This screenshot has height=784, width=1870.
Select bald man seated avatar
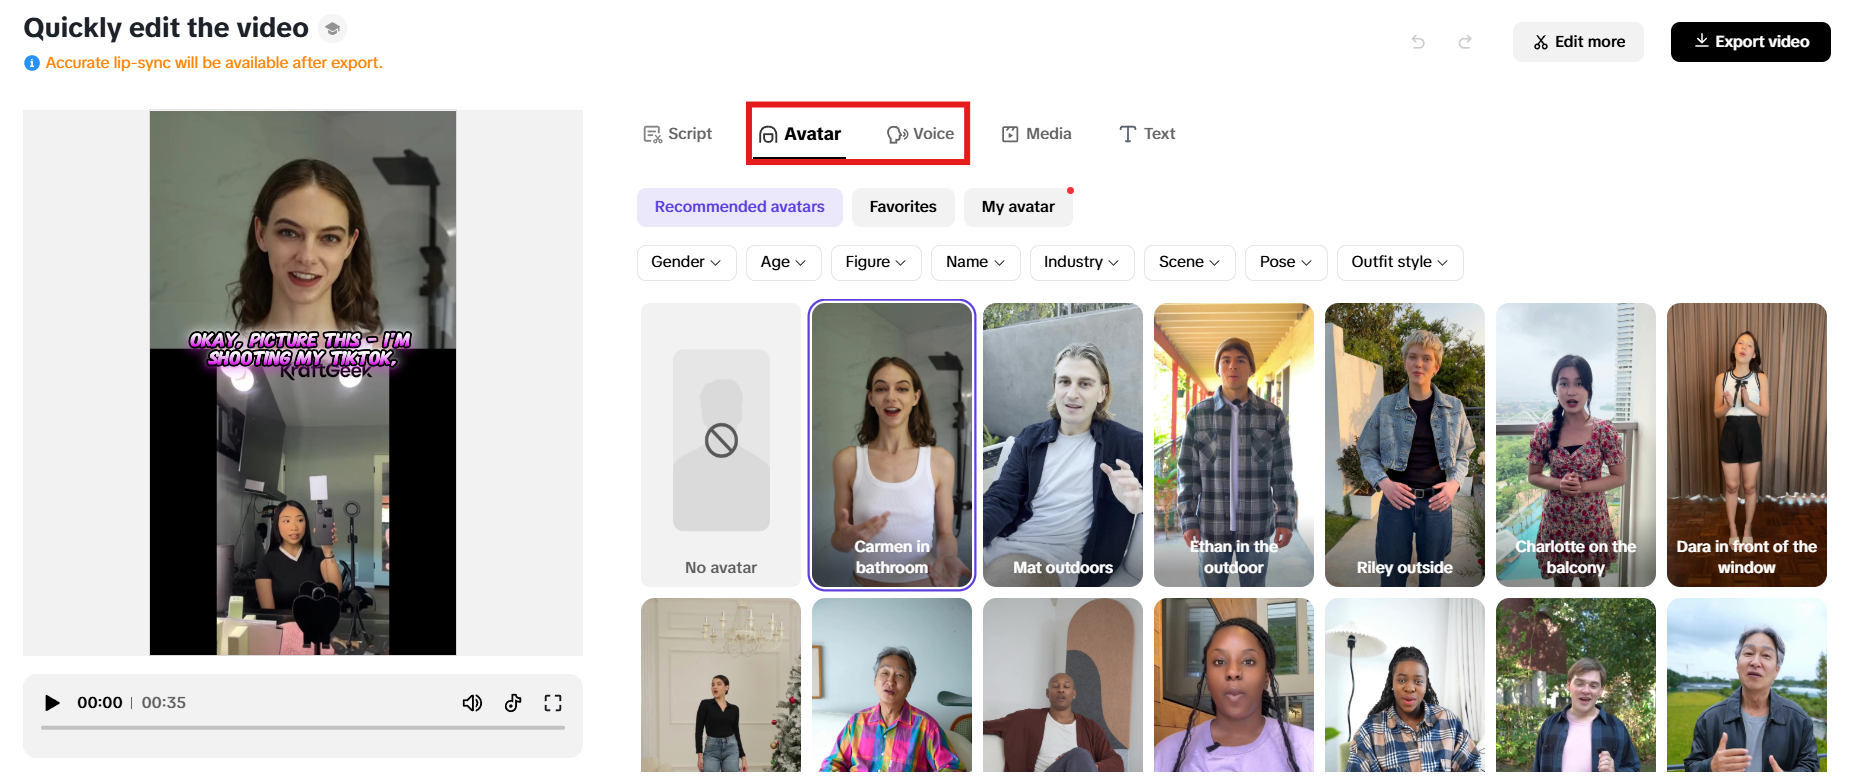pyautogui.click(x=1063, y=685)
